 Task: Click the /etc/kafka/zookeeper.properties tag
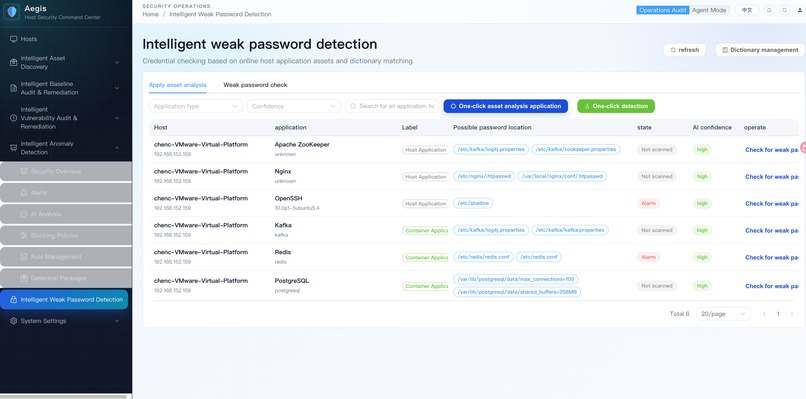click(x=576, y=149)
